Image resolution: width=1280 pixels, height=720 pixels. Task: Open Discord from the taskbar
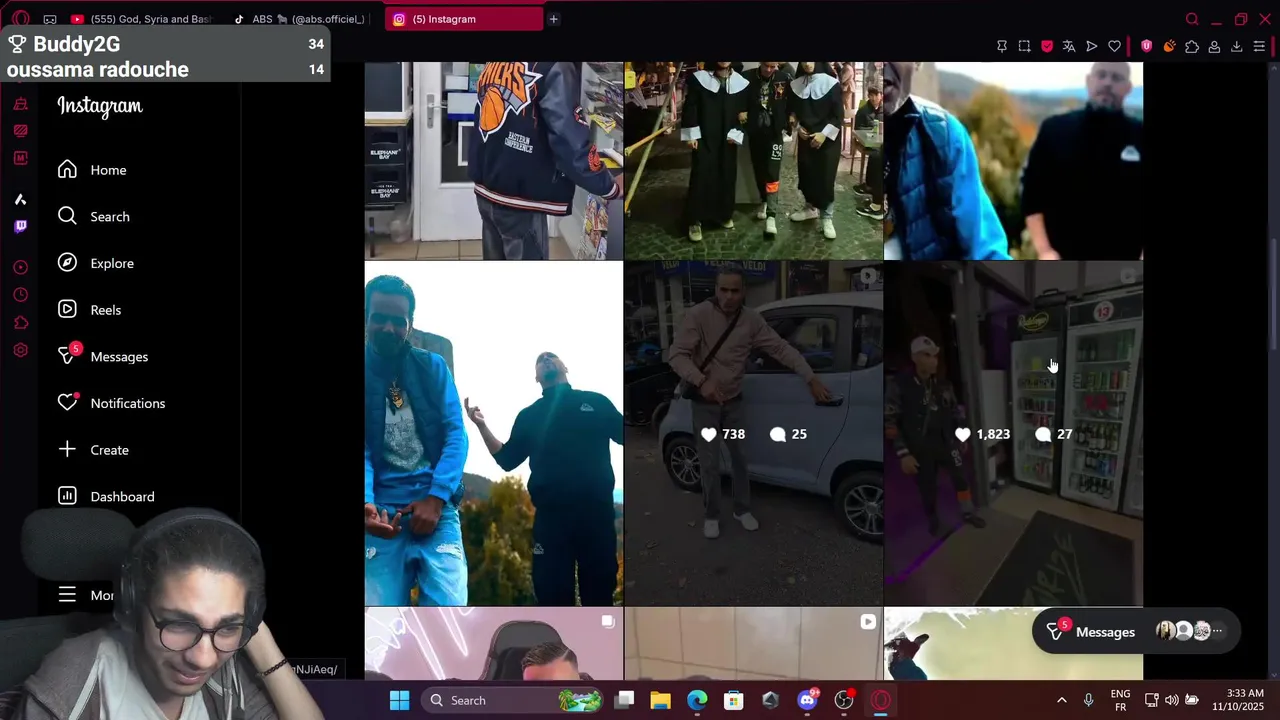[x=807, y=700]
